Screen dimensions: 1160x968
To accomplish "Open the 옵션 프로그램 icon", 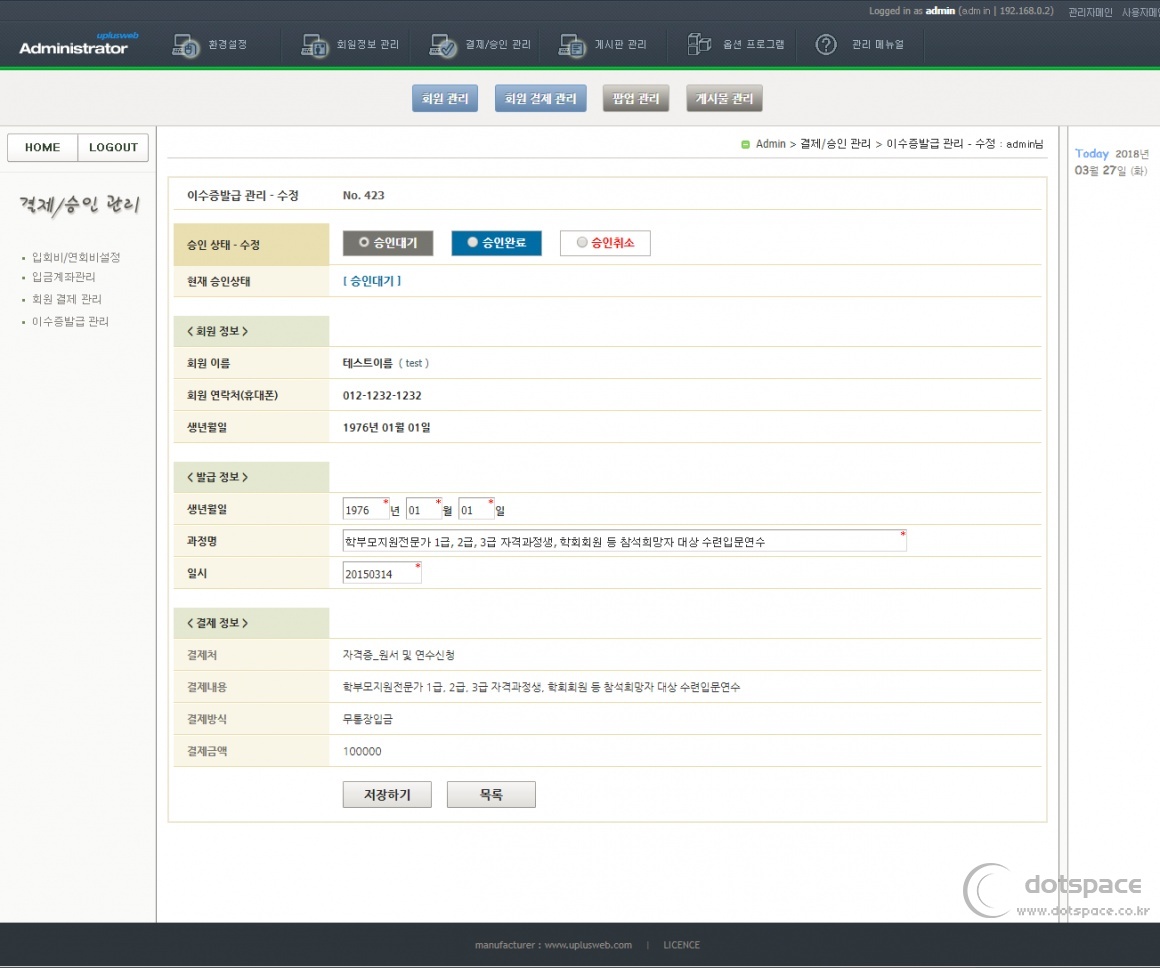I will (x=699, y=45).
